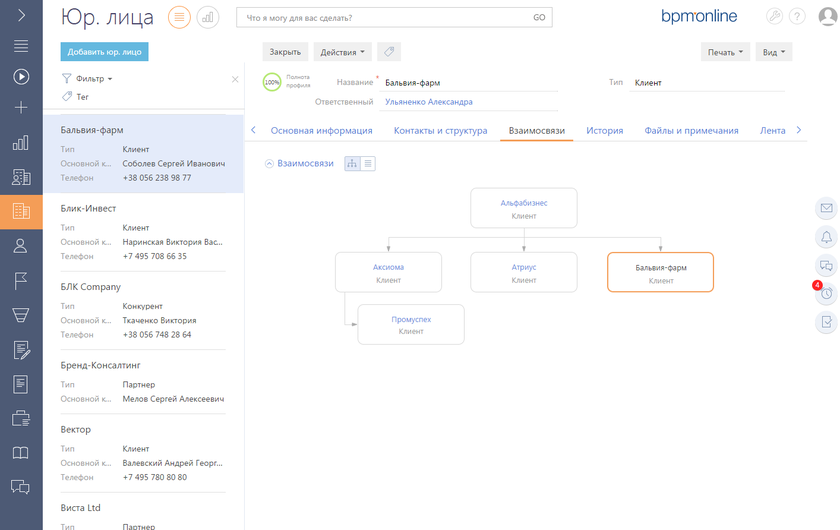This screenshot has width=840, height=530.
Task: Click the Добавить юр. лицо button
Action: tap(104, 52)
